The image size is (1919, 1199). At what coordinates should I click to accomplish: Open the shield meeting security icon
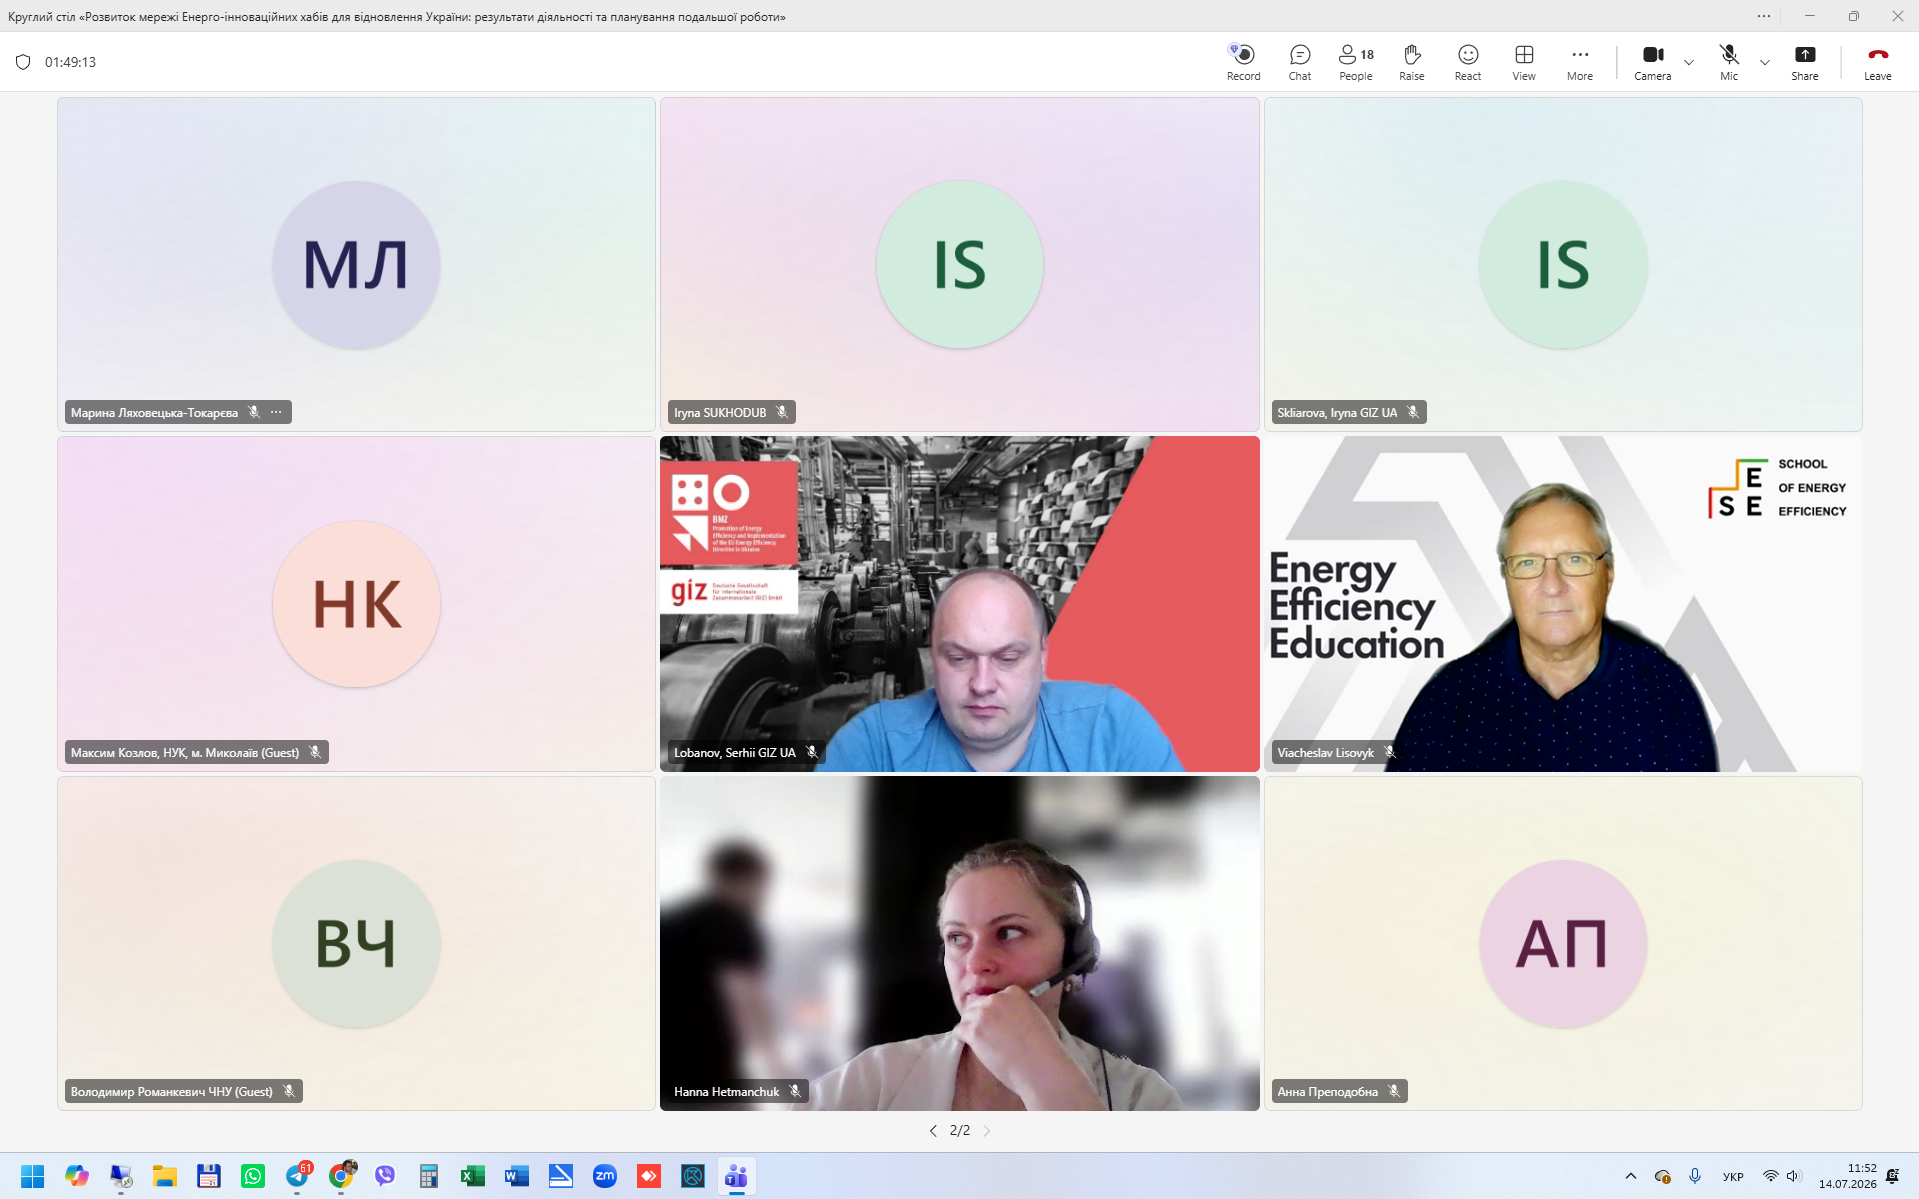pyautogui.click(x=23, y=62)
